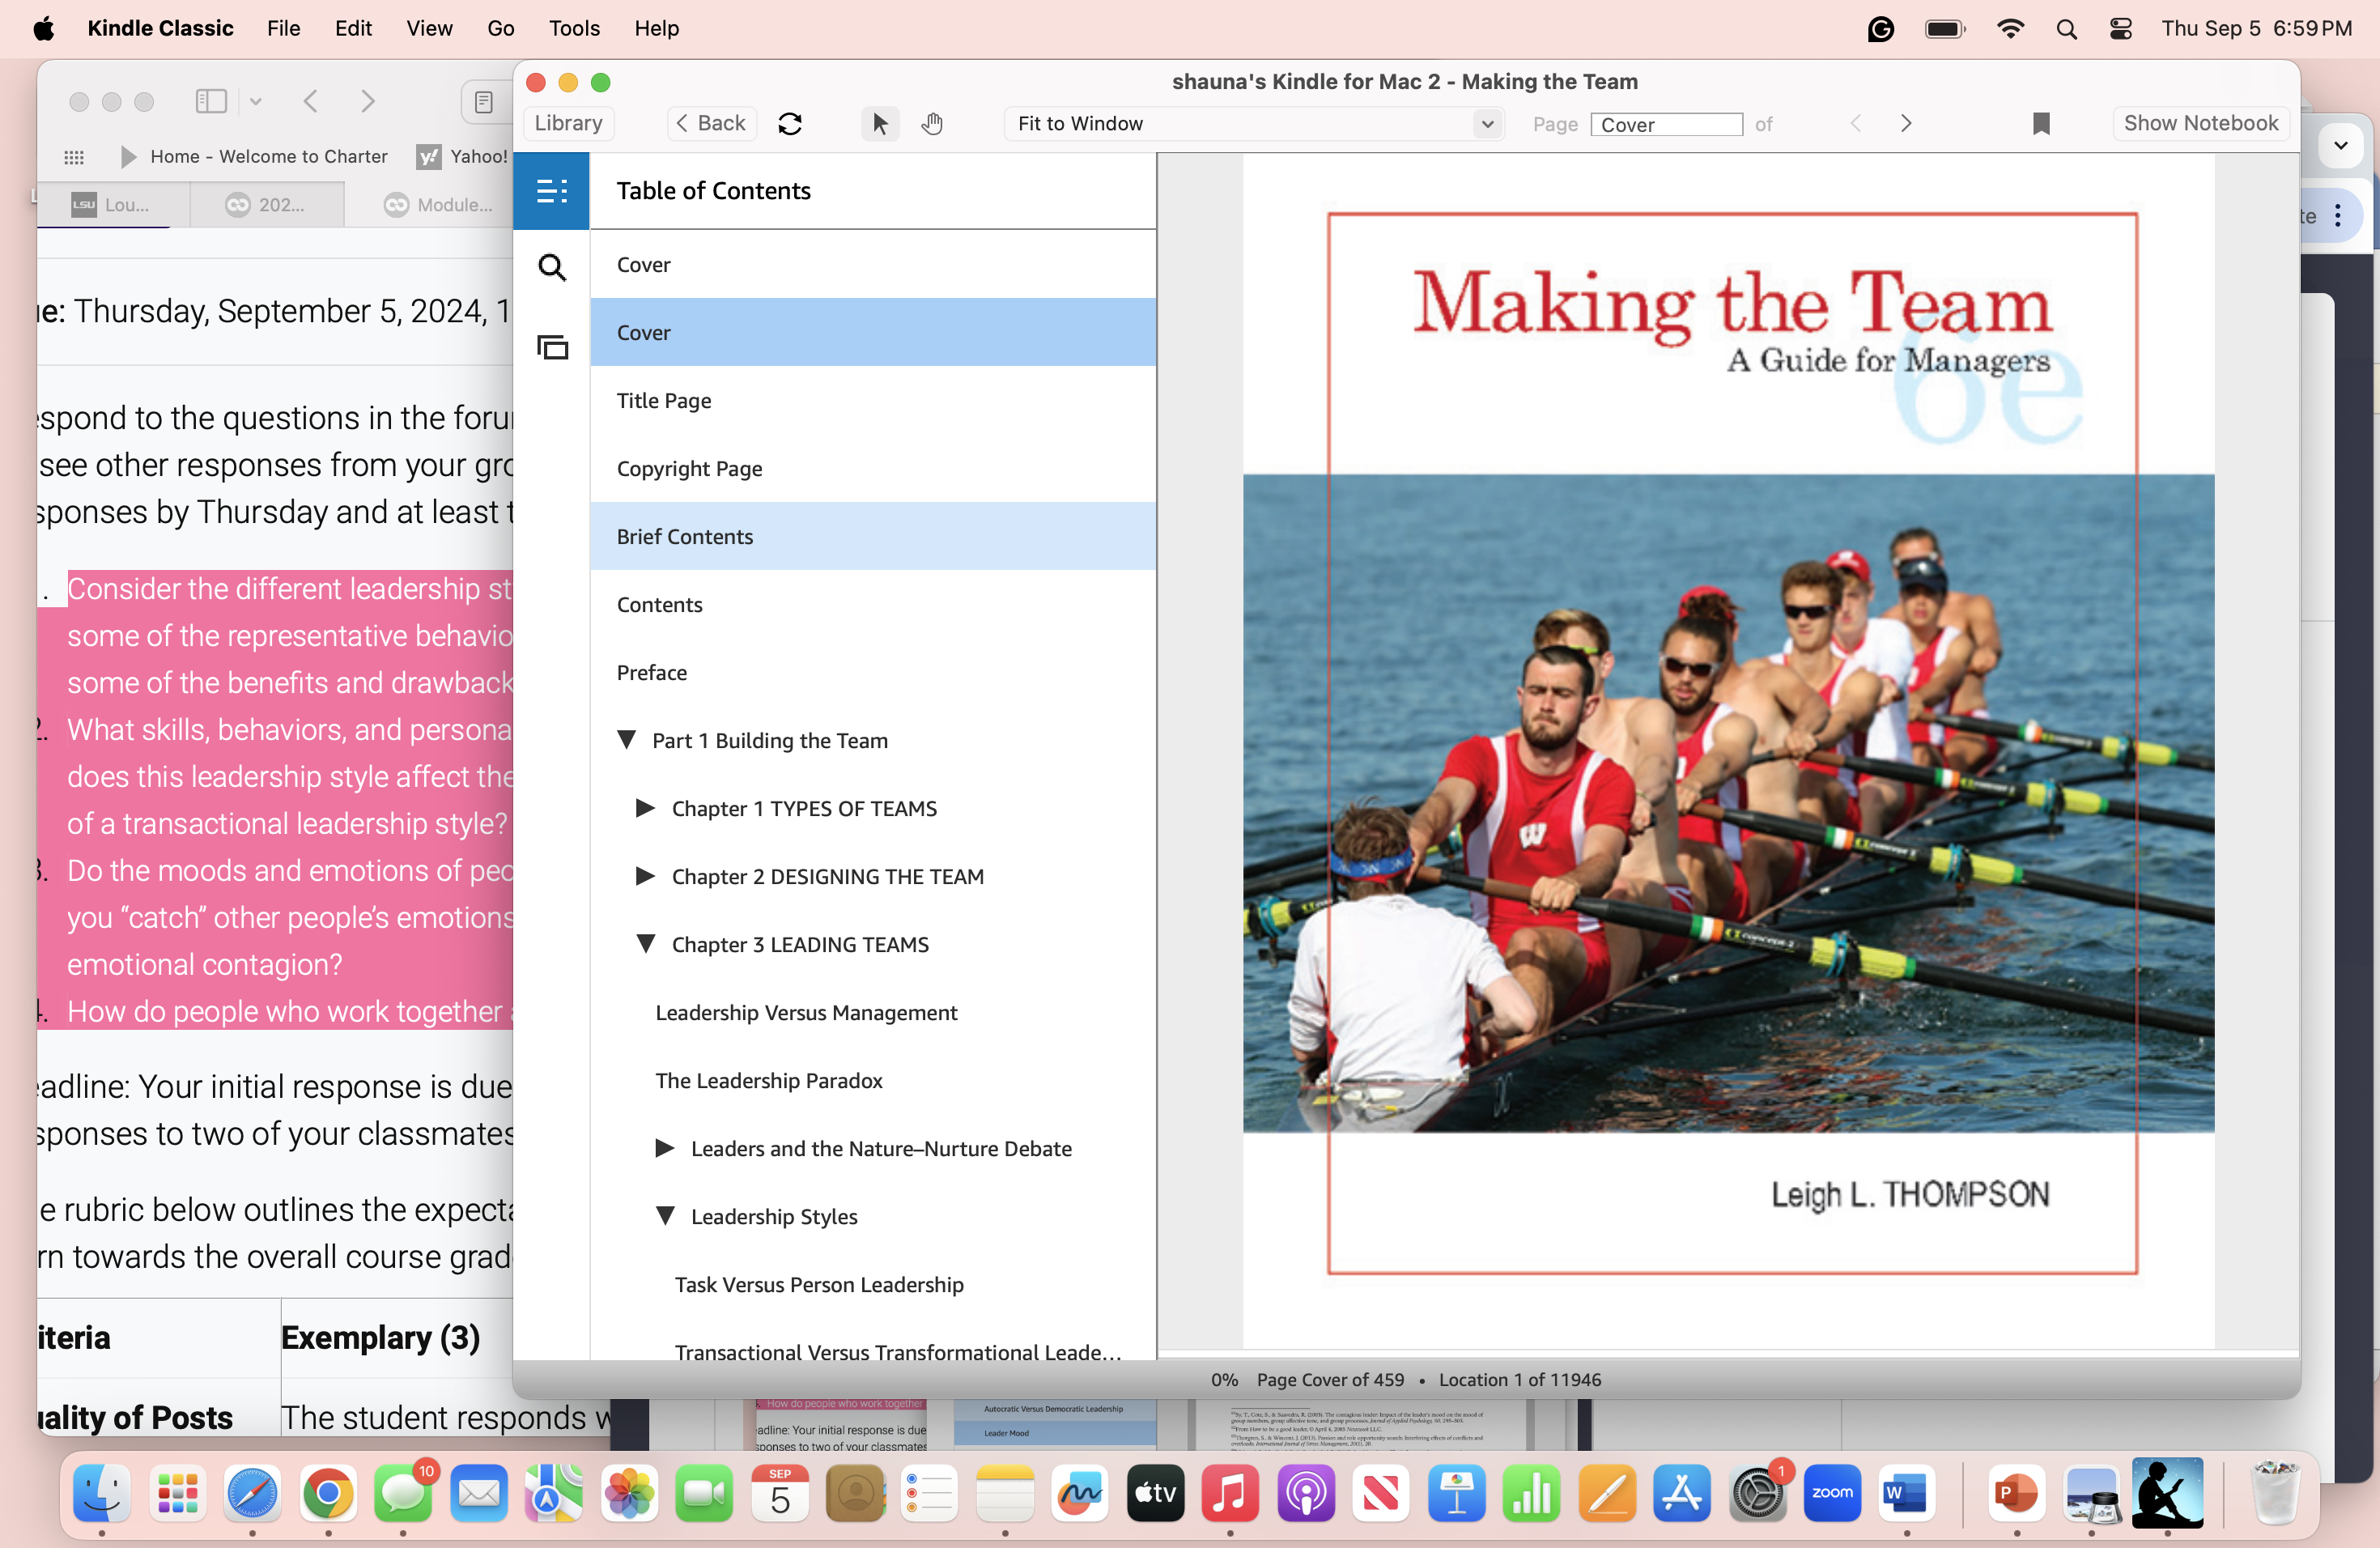Image resolution: width=2380 pixels, height=1548 pixels.
Task: Open Brief Contents in table of contents
Action: point(685,536)
